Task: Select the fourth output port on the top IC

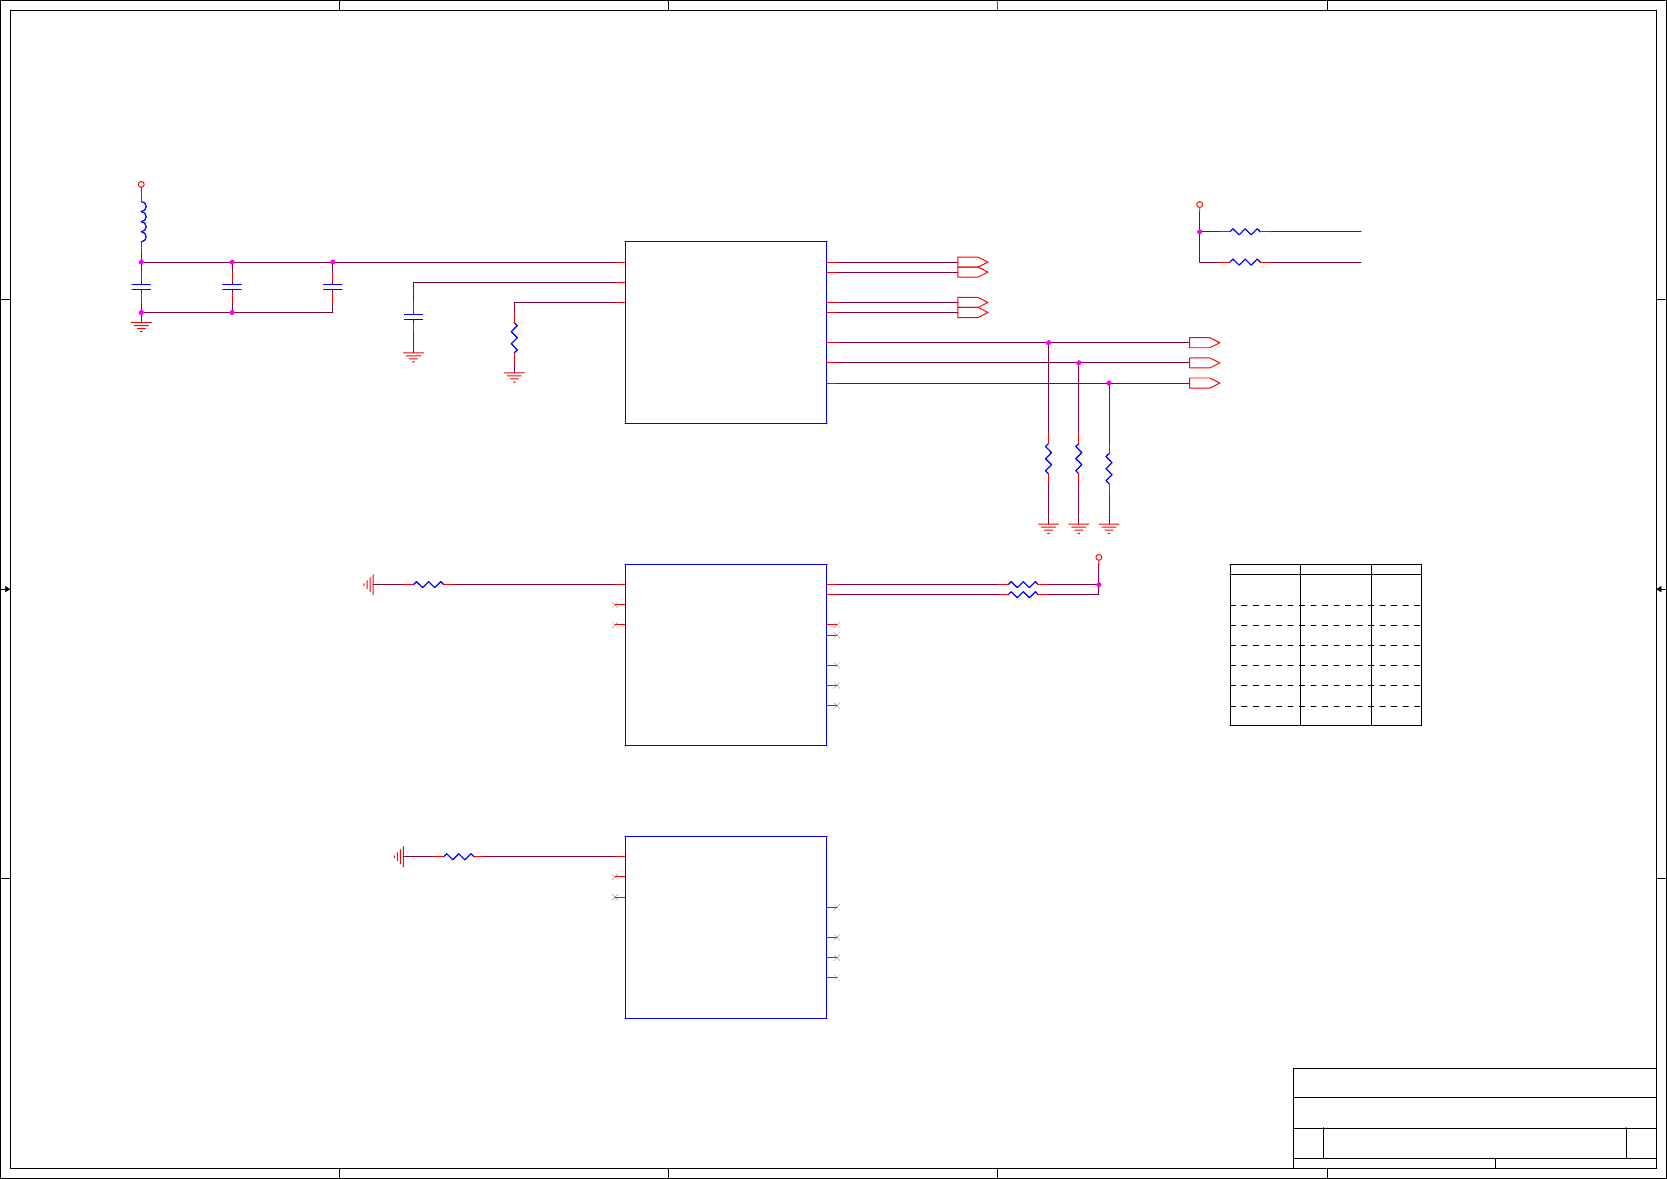Action: 973,313
